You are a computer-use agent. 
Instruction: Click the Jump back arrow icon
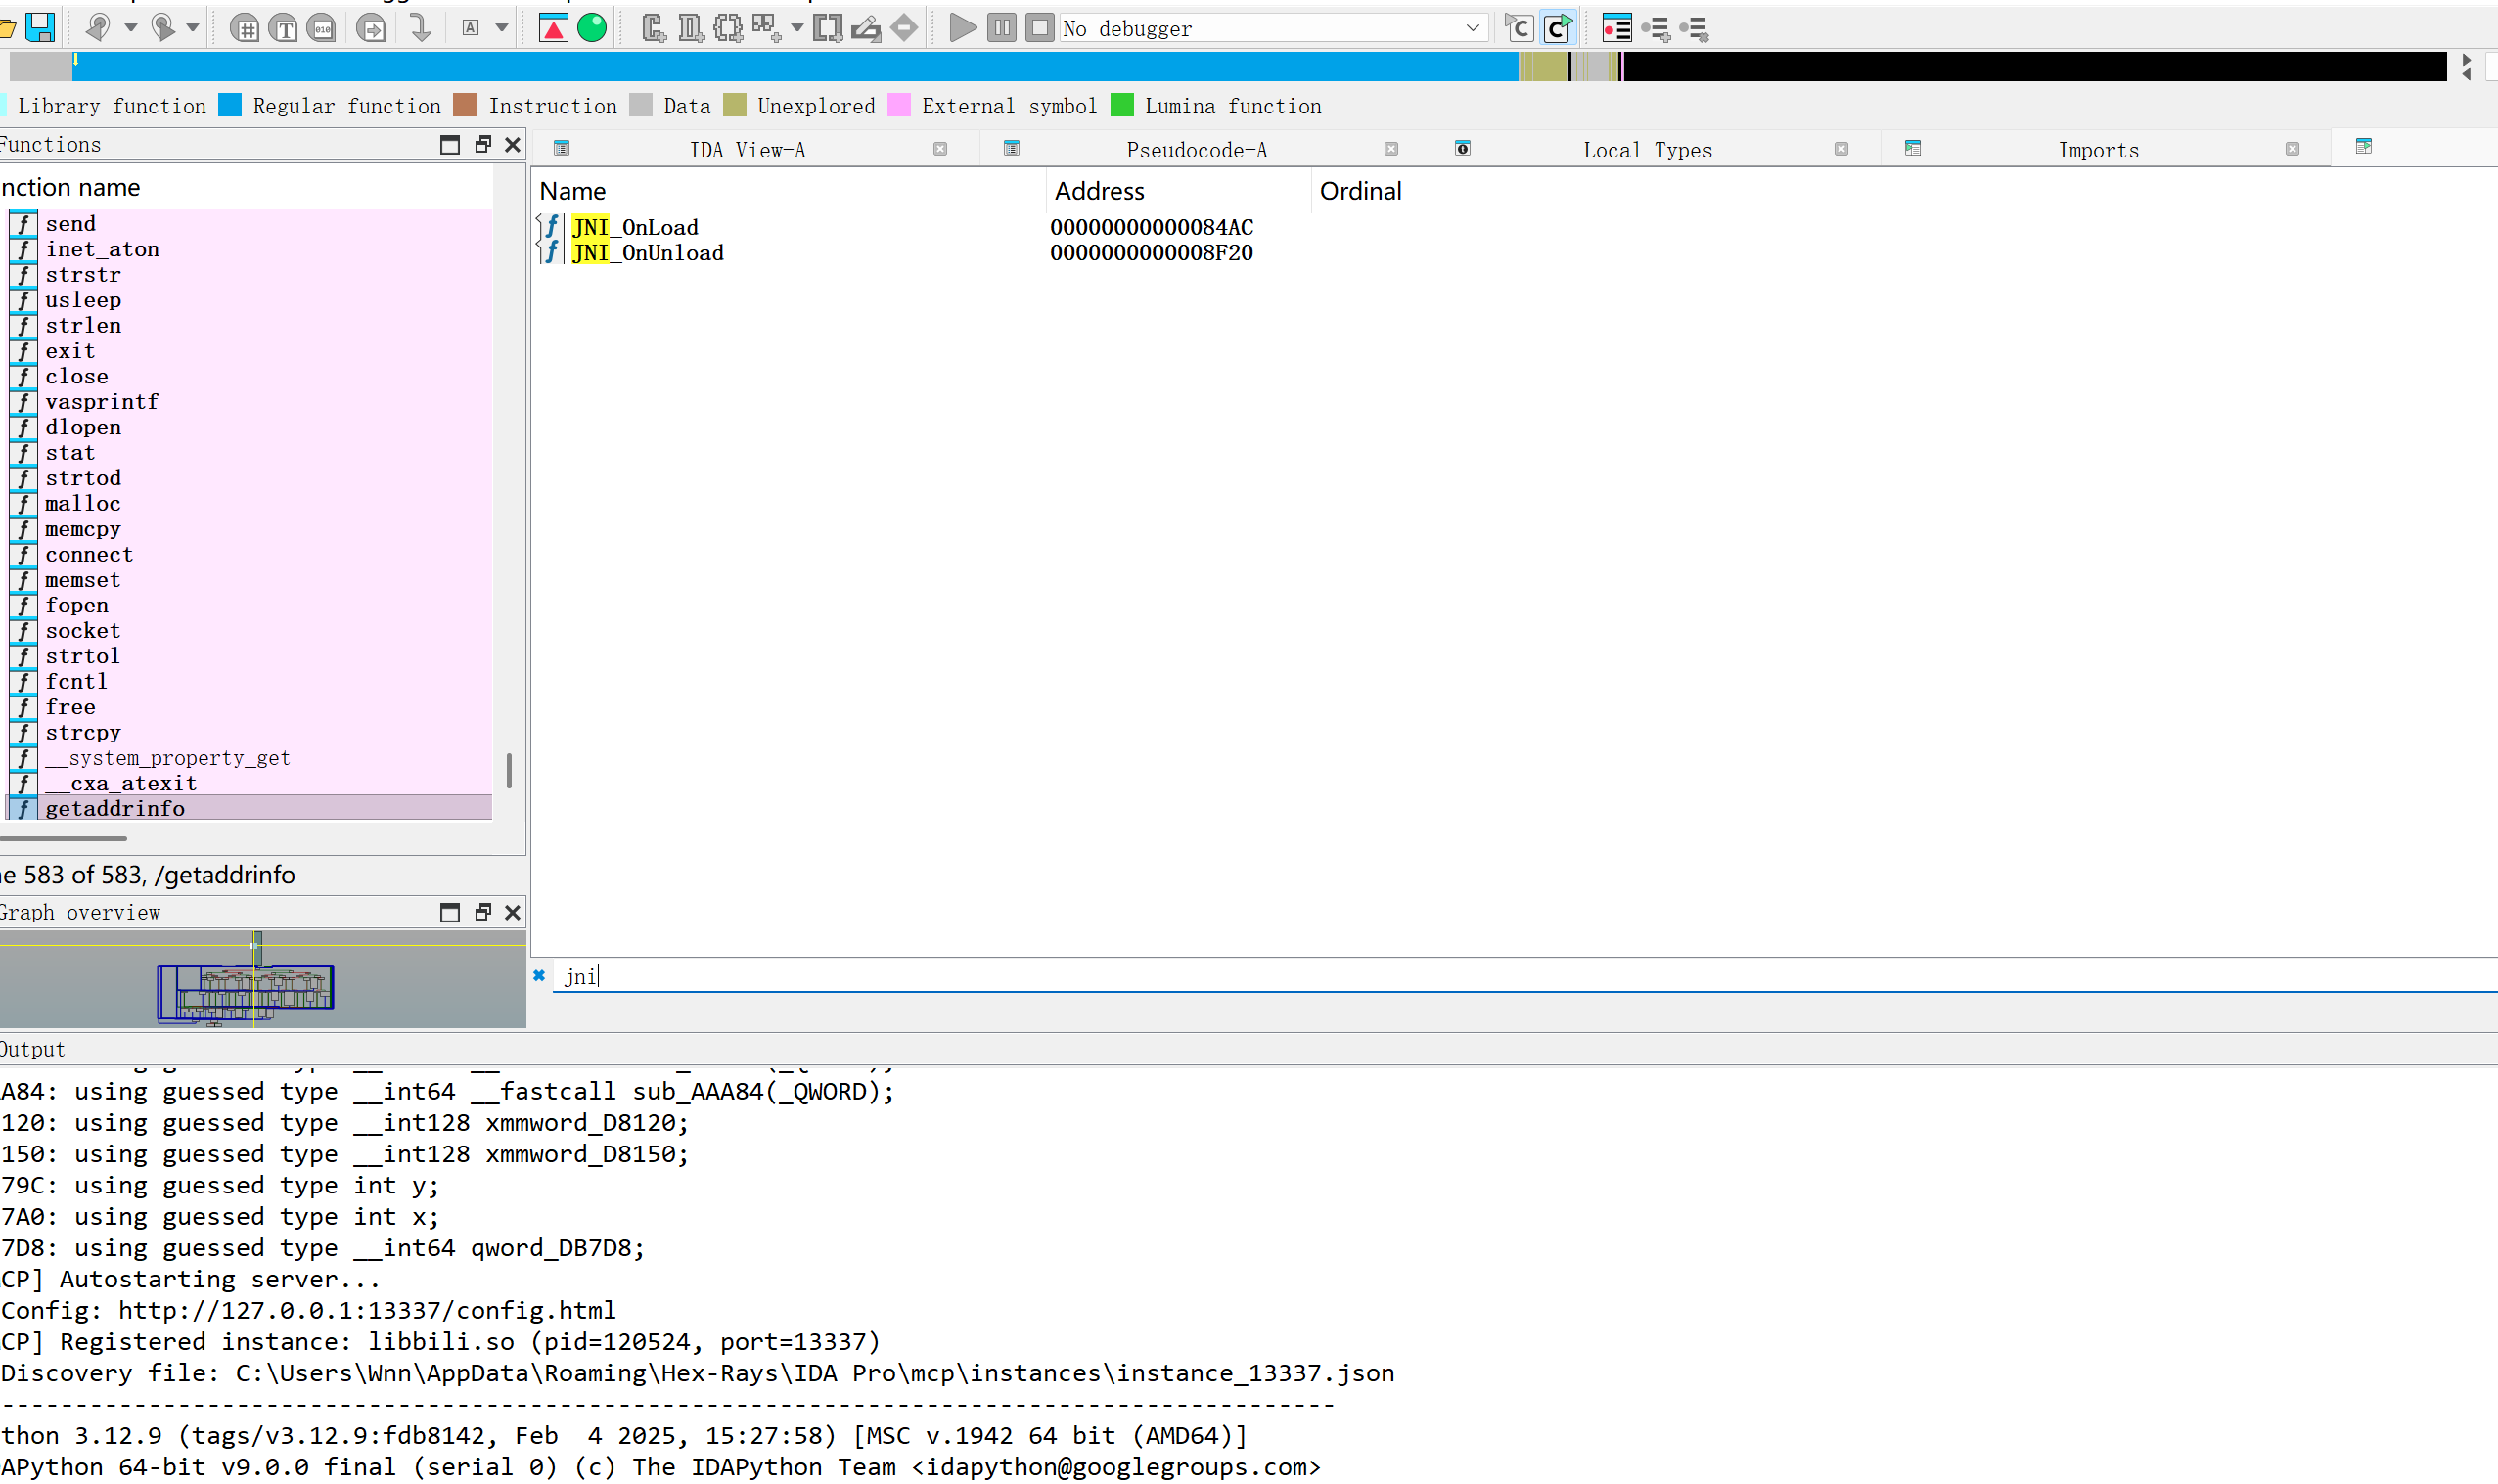coord(97,27)
